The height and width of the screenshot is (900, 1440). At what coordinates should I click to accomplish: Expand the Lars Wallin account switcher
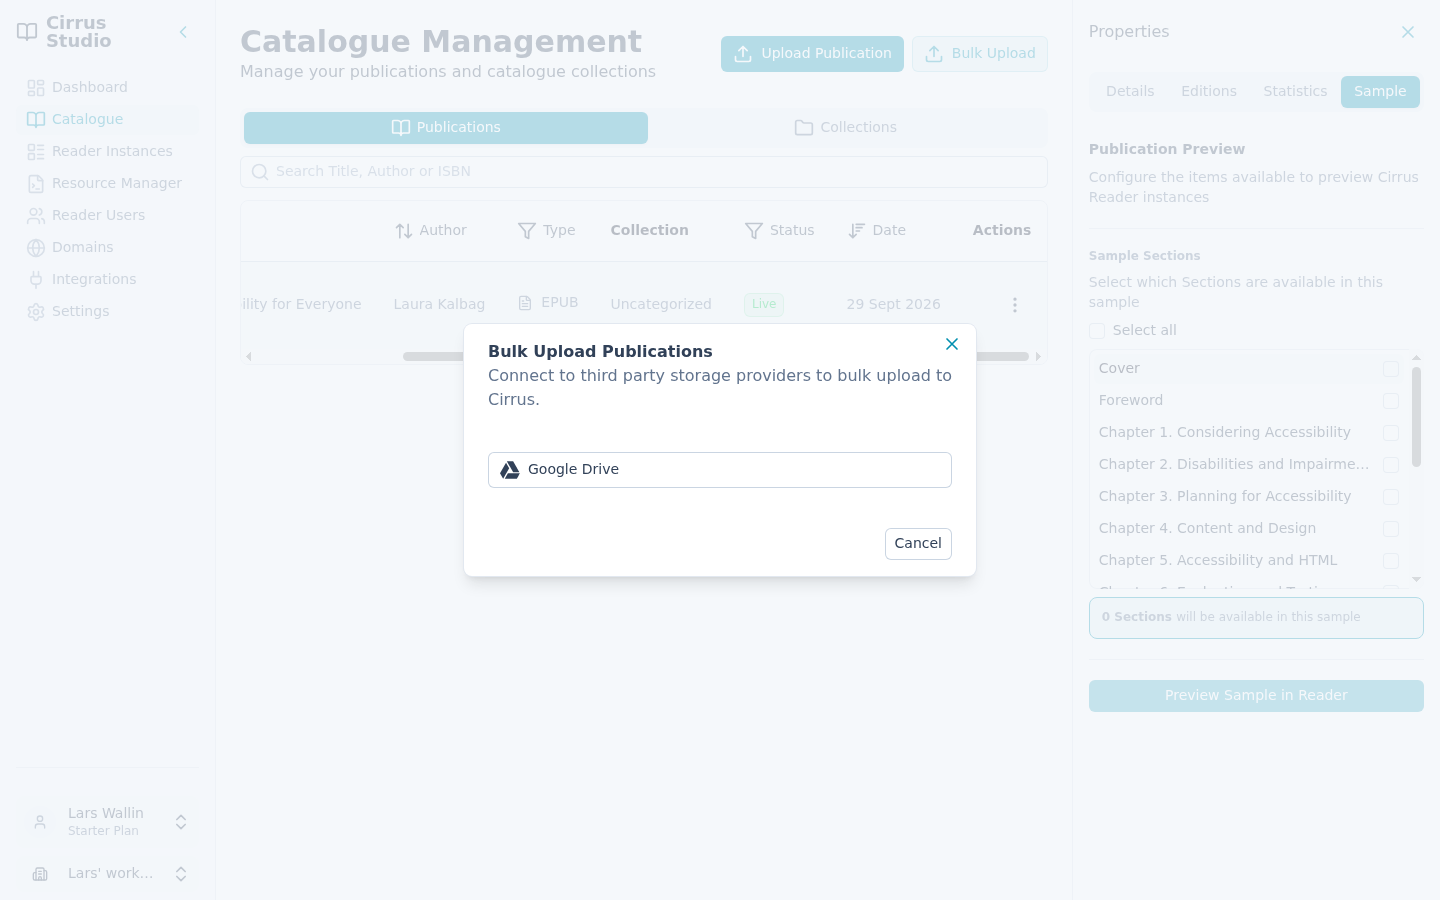(108, 822)
